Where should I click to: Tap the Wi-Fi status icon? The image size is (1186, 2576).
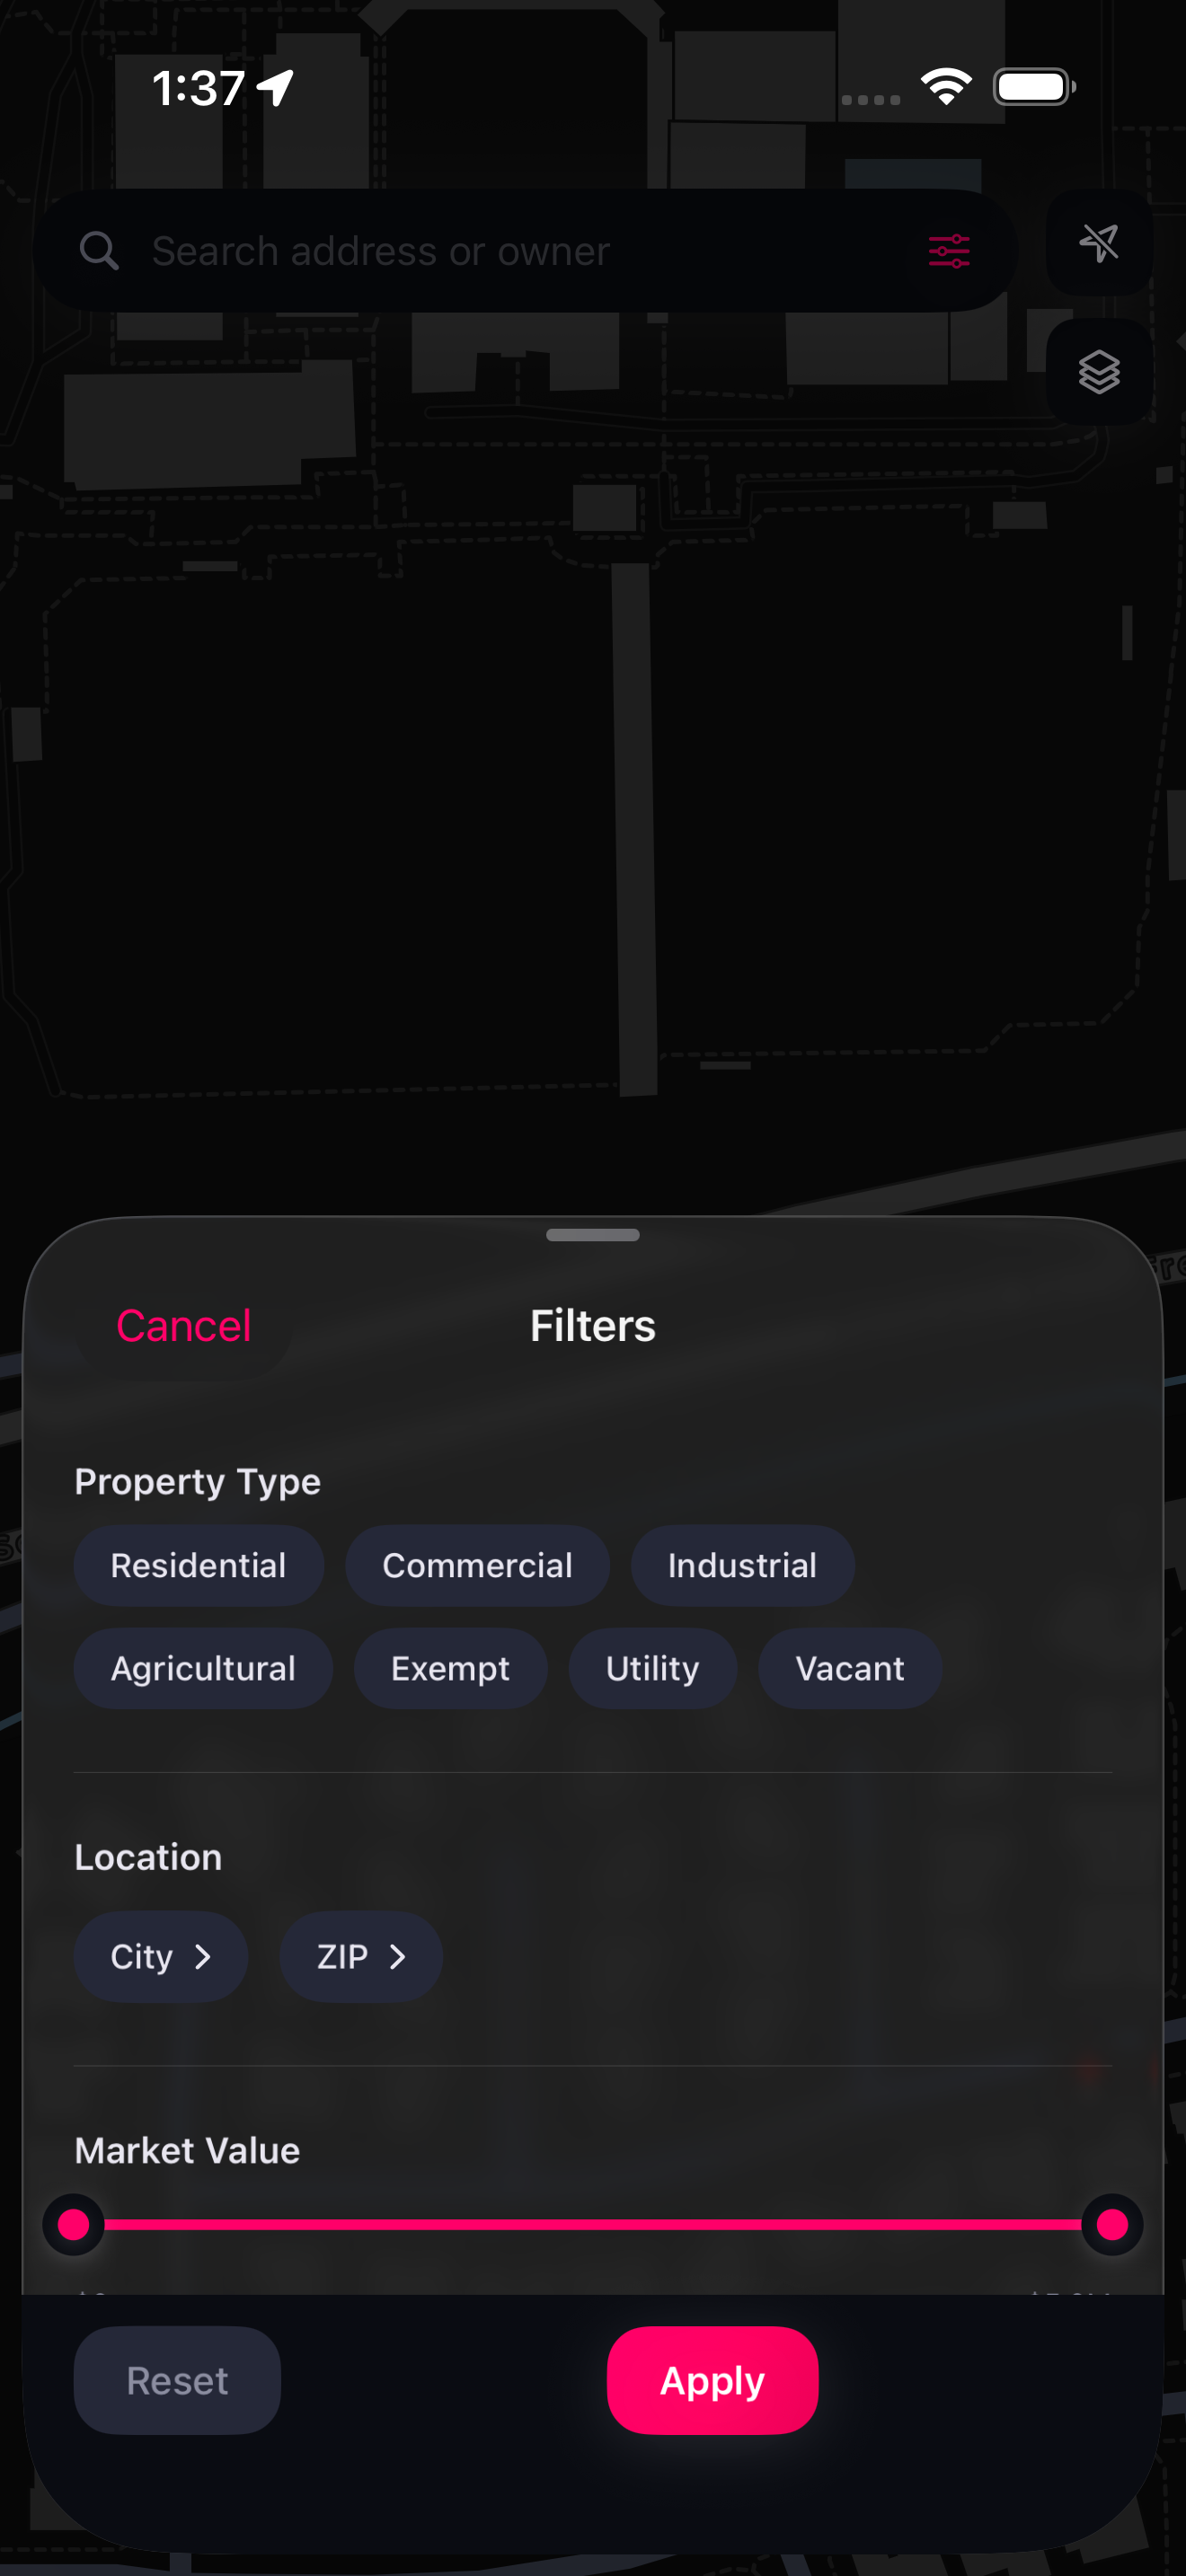(x=945, y=86)
